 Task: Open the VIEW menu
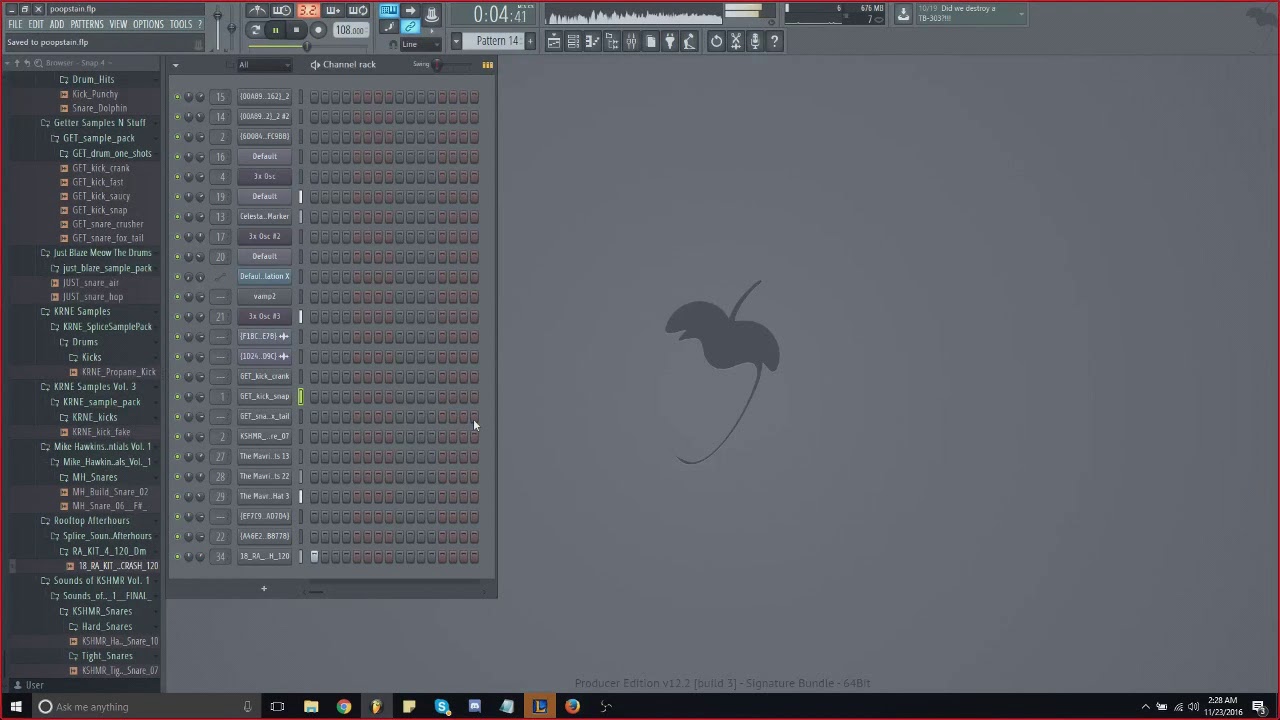118,24
